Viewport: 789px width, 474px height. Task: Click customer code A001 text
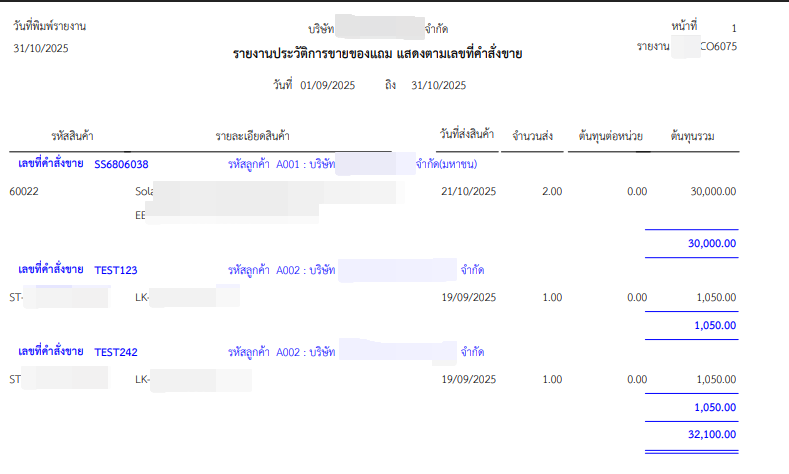click(x=287, y=164)
